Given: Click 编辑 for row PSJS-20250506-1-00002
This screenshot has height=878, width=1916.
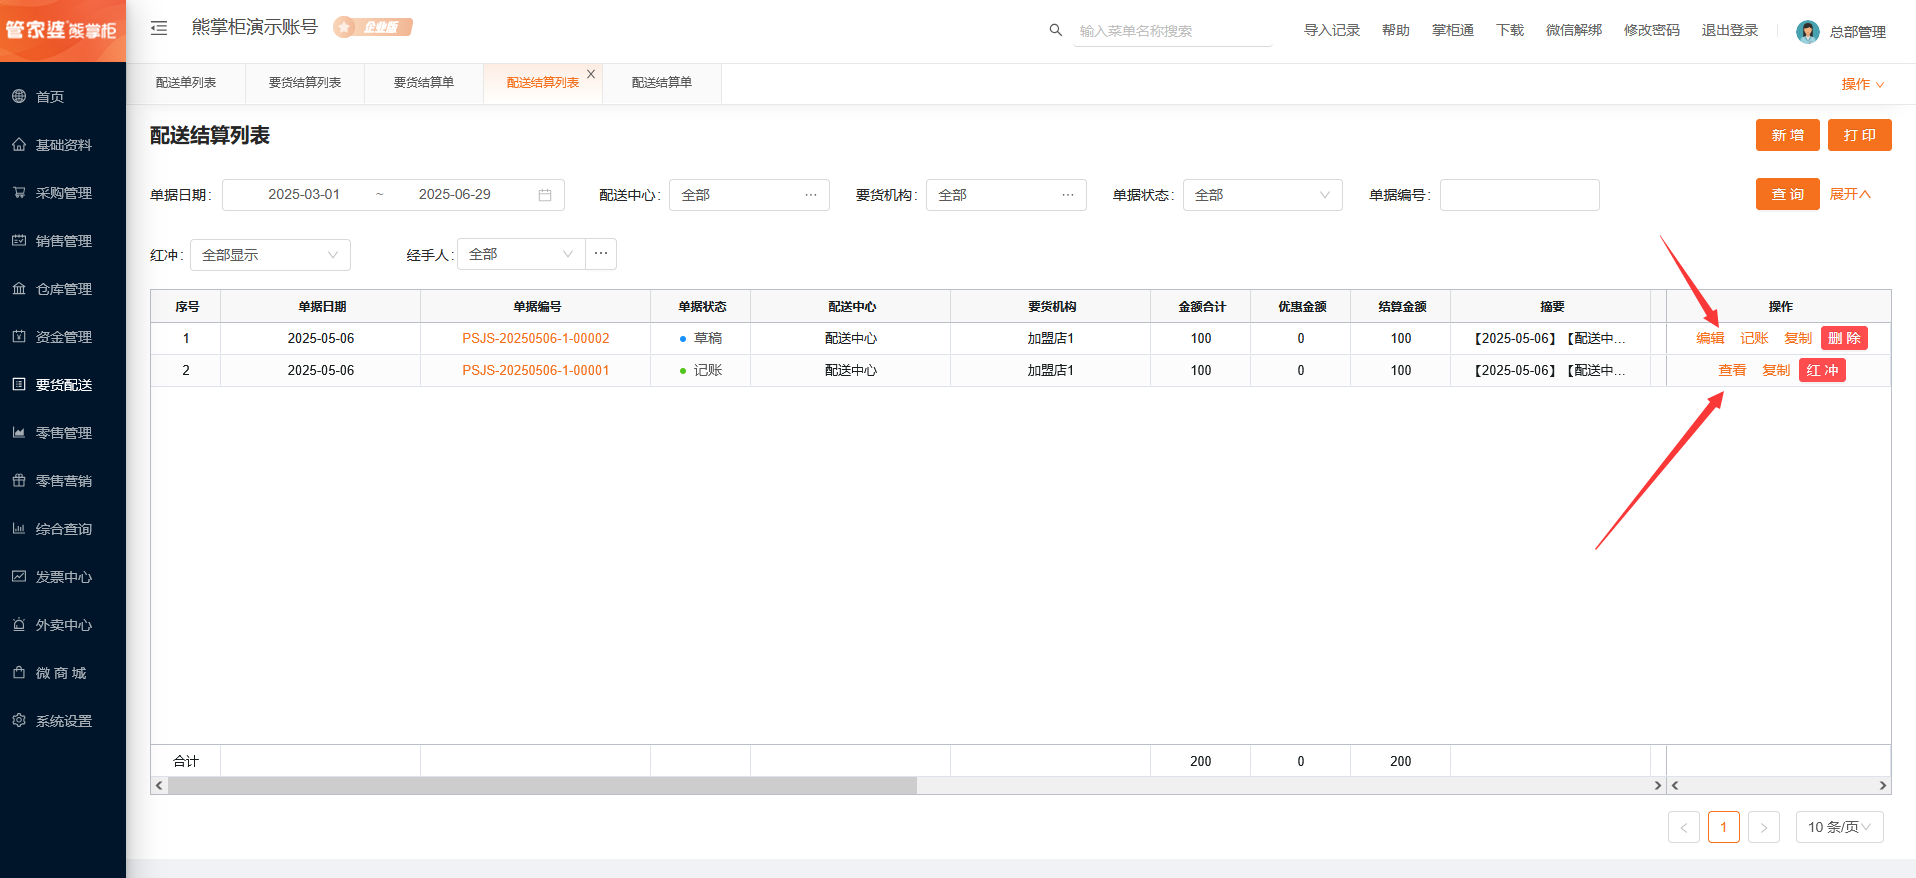Looking at the screenshot, I should [x=1710, y=338].
